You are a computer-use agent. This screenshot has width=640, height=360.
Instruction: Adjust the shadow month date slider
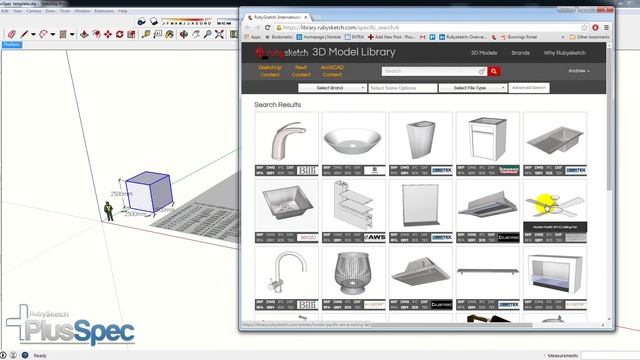[187, 21]
